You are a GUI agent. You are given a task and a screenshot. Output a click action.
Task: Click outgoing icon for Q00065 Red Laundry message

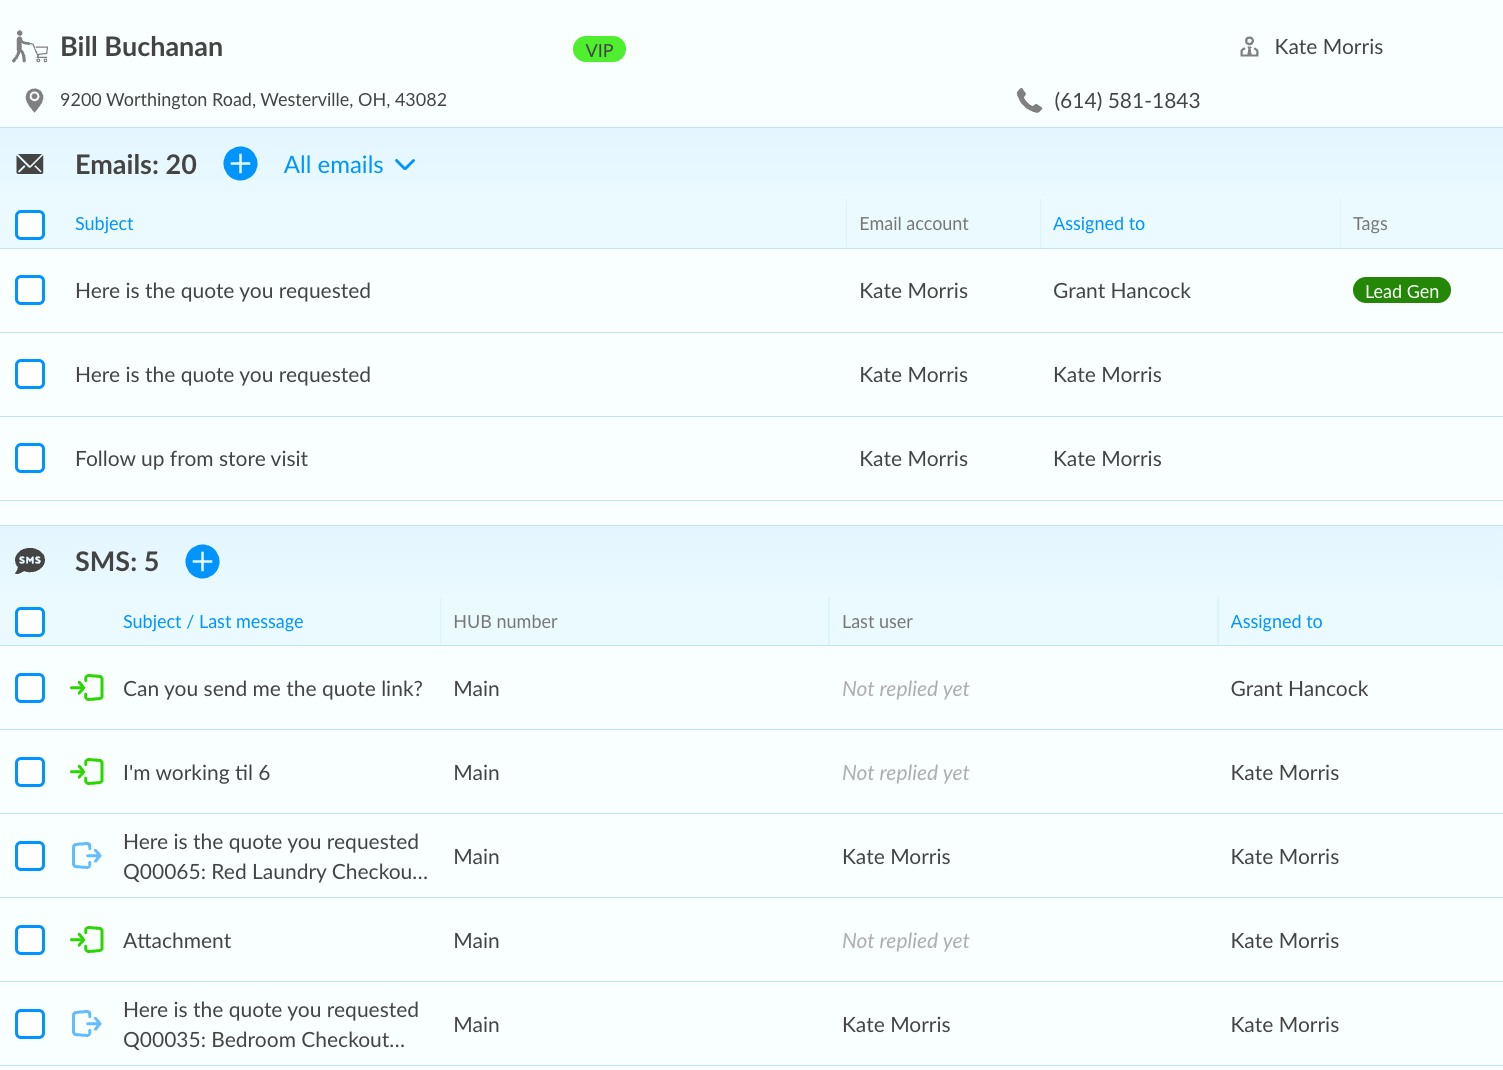tap(87, 856)
